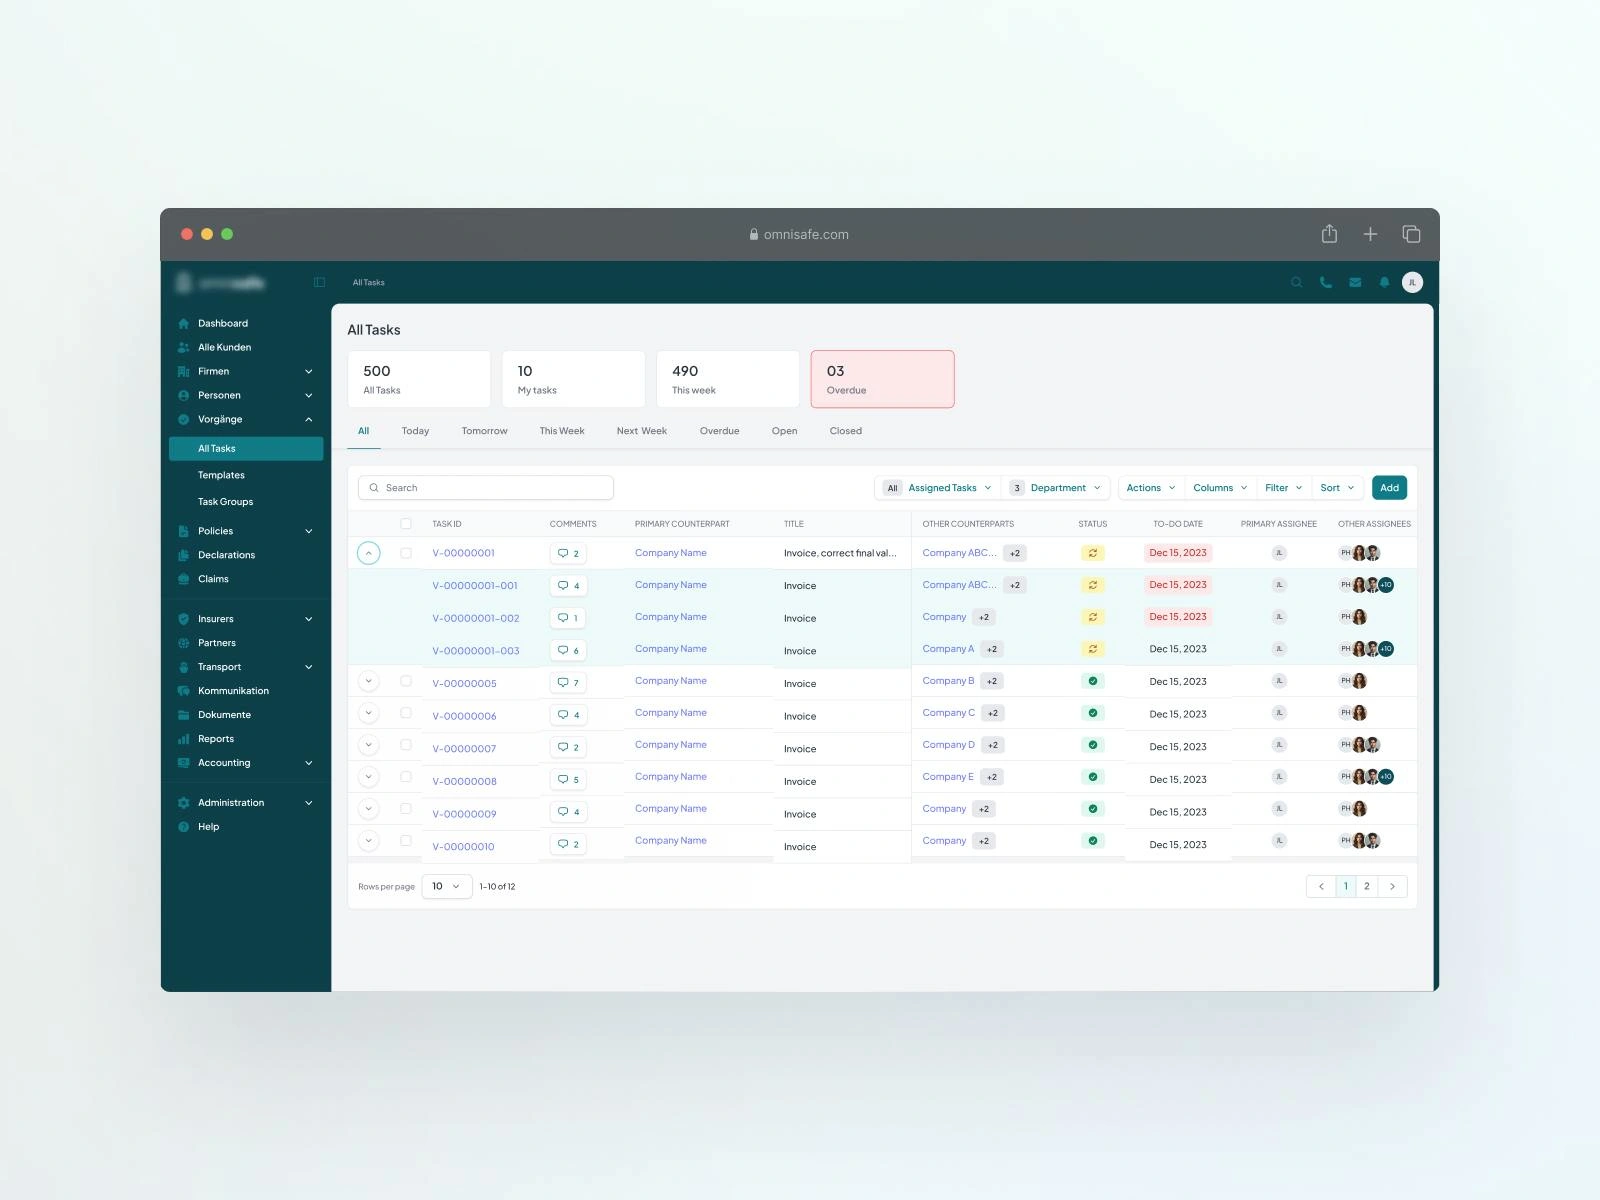Switch to Today tab
The width and height of the screenshot is (1600, 1200).
click(x=415, y=431)
